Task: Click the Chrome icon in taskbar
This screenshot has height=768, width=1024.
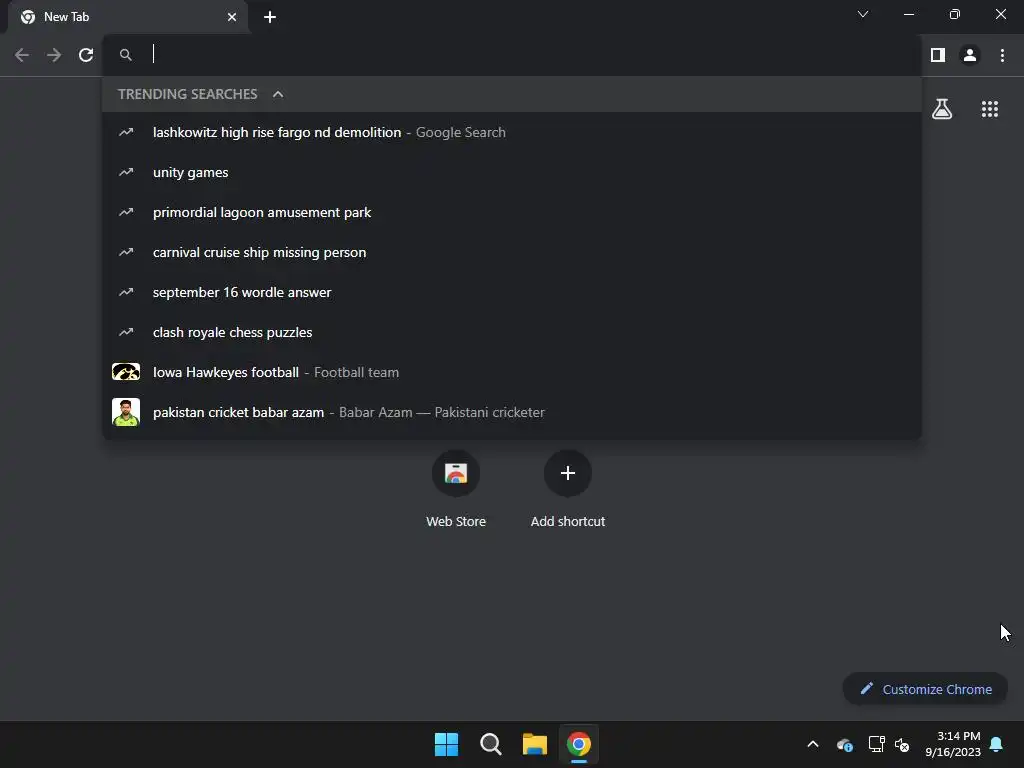Action: (579, 744)
